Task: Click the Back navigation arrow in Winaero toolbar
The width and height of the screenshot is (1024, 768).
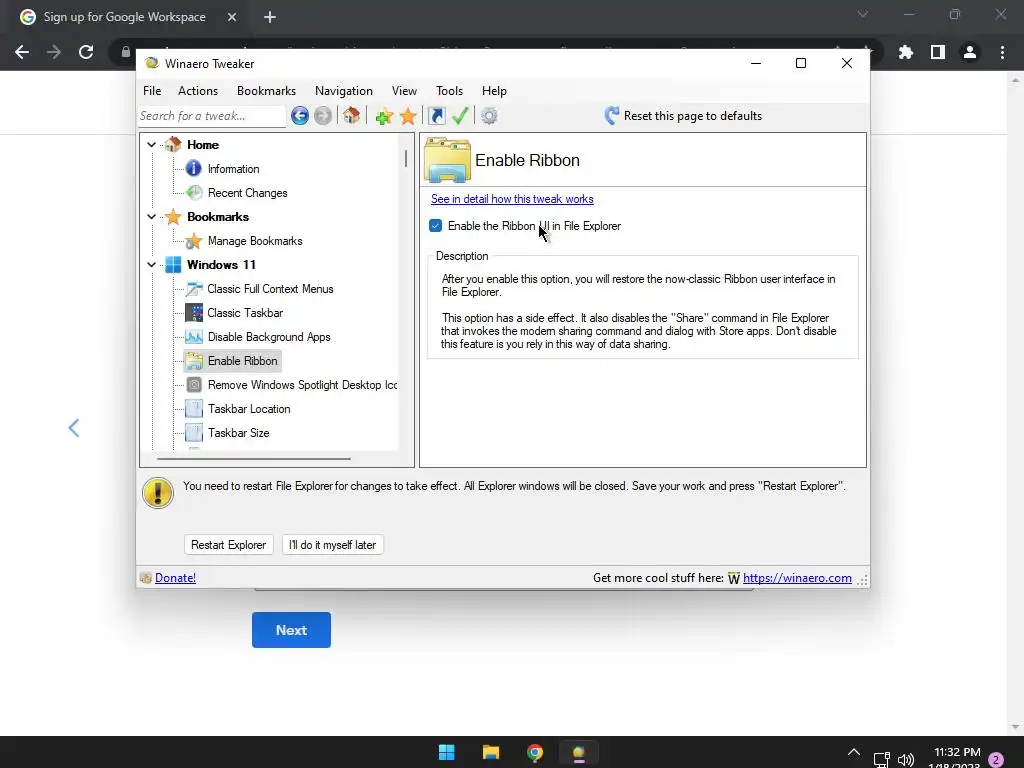Action: (300, 116)
